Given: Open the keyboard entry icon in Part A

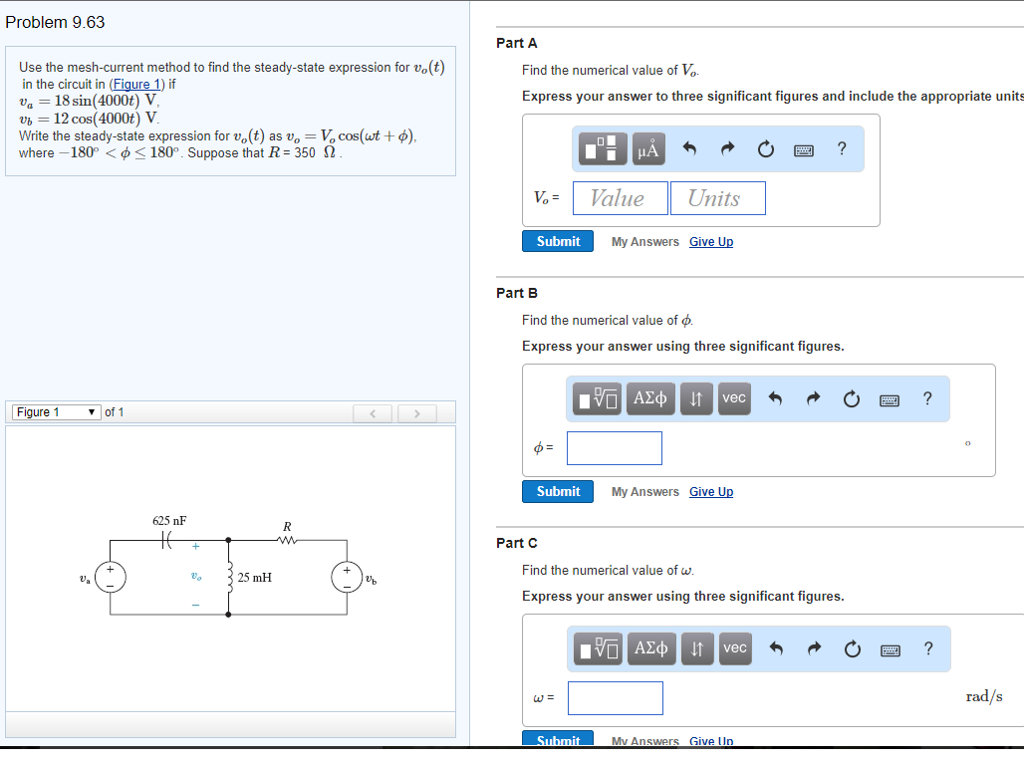Looking at the screenshot, I should click(803, 148).
